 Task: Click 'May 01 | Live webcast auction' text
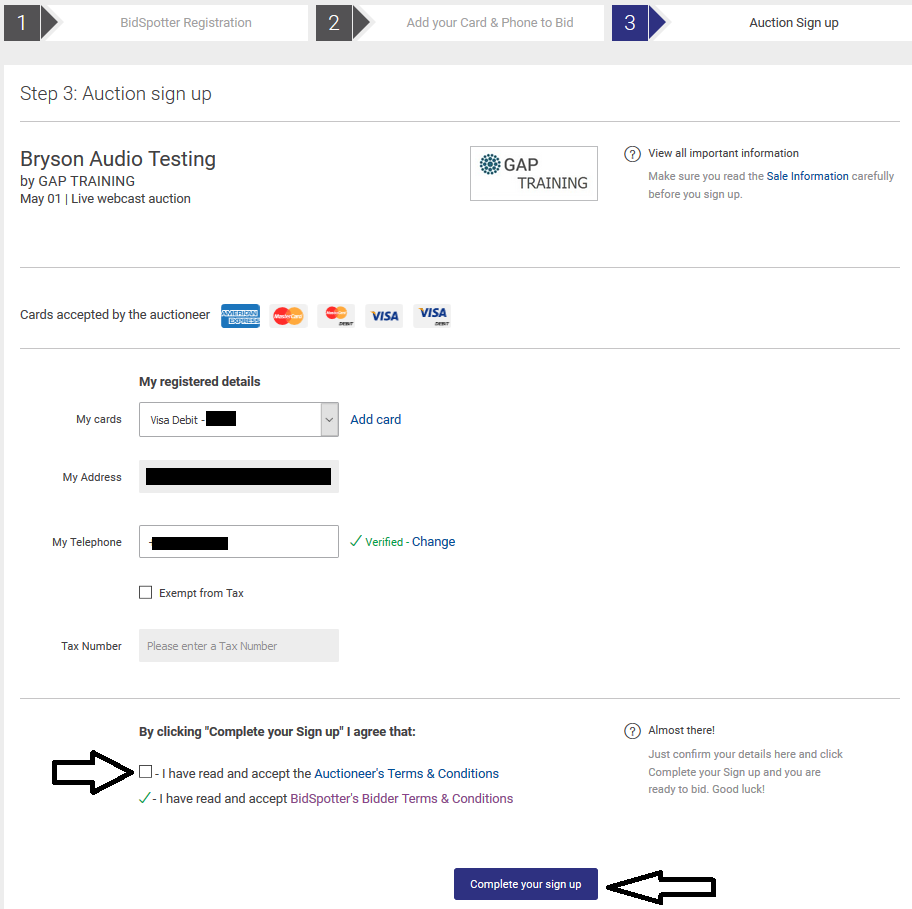105,199
